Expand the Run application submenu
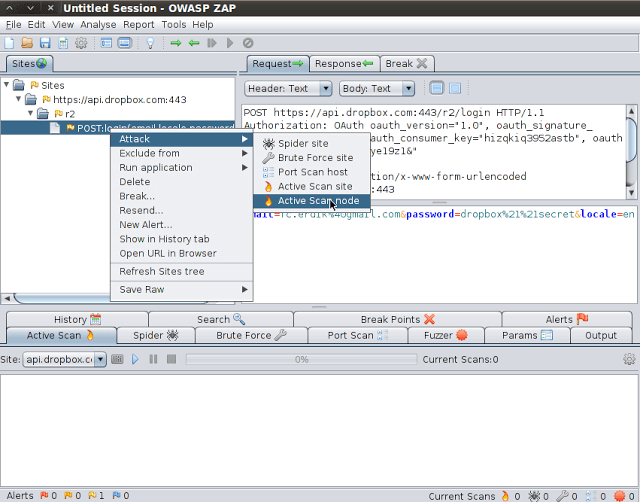 pyautogui.click(x=182, y=167)
